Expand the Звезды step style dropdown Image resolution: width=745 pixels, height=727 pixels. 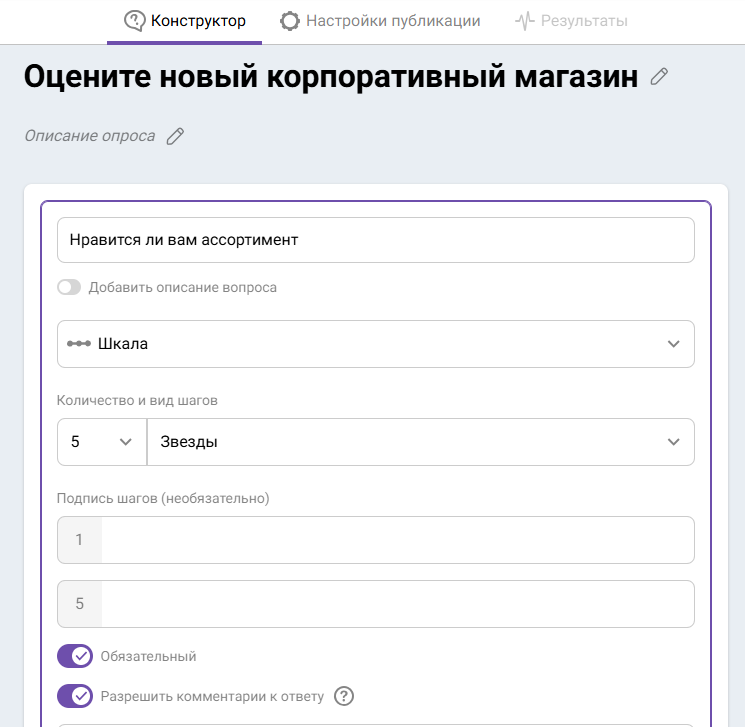pos(420,442)
